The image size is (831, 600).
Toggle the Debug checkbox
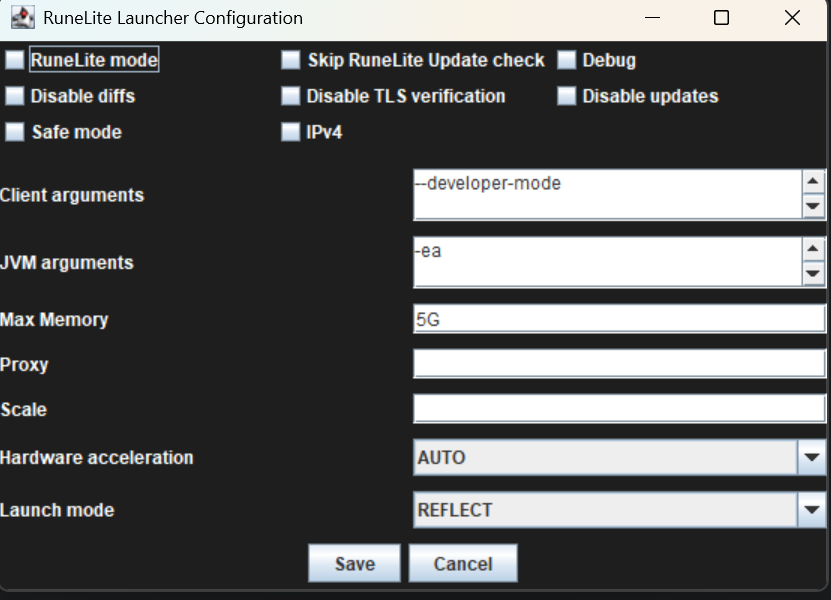(x=567, y=60)
